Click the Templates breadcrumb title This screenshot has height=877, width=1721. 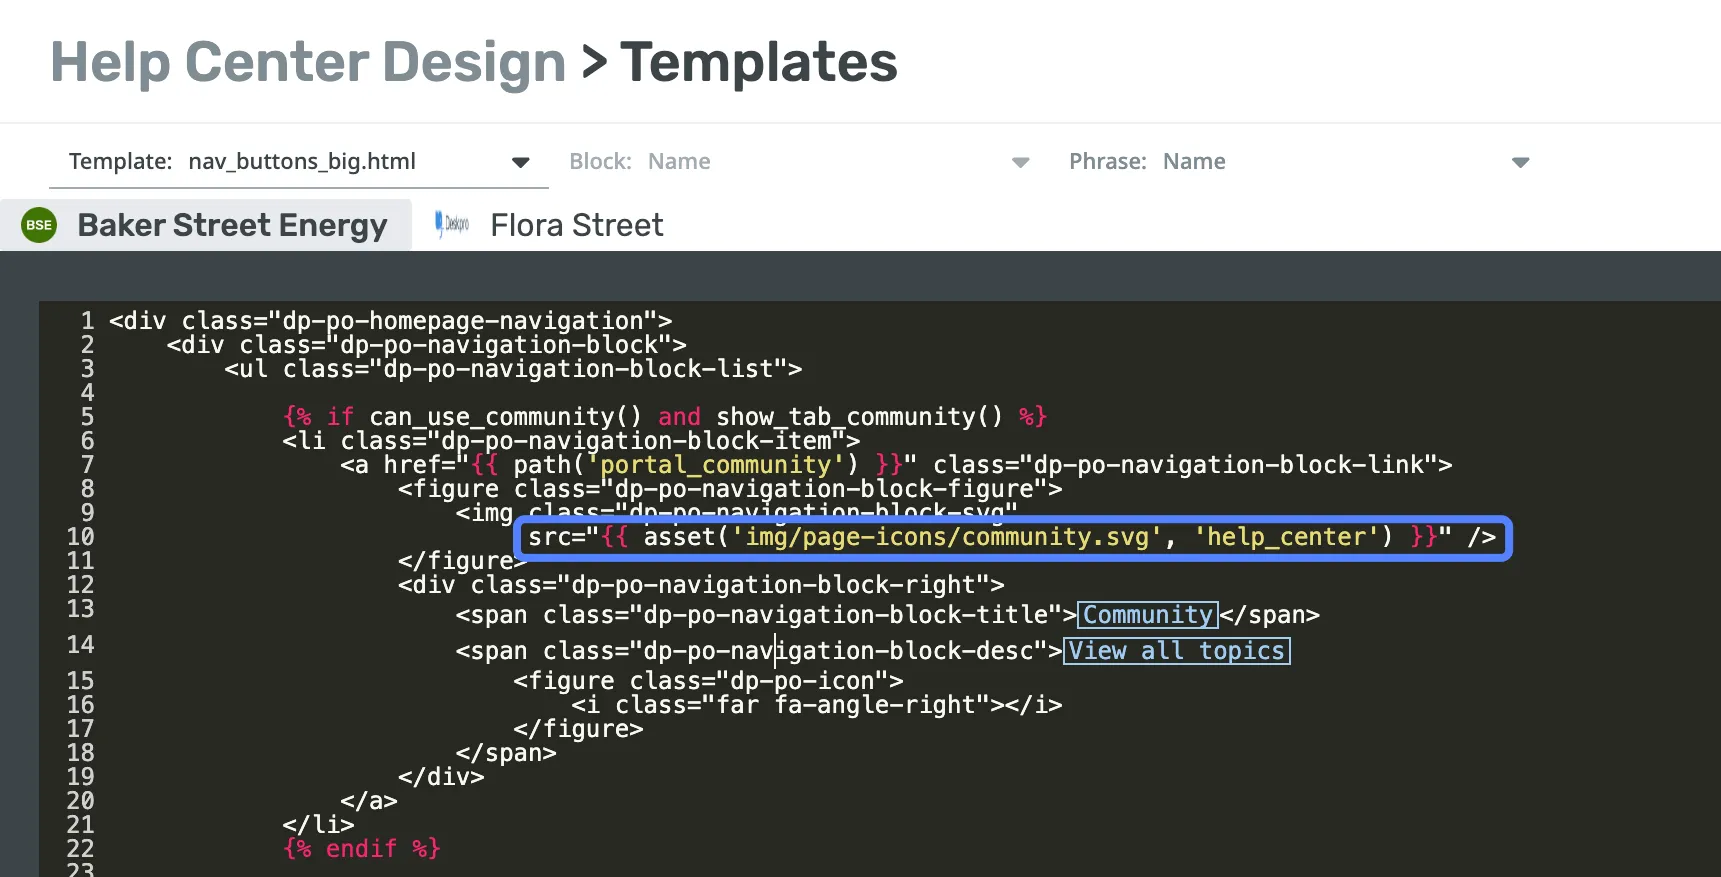click(758, 62)
